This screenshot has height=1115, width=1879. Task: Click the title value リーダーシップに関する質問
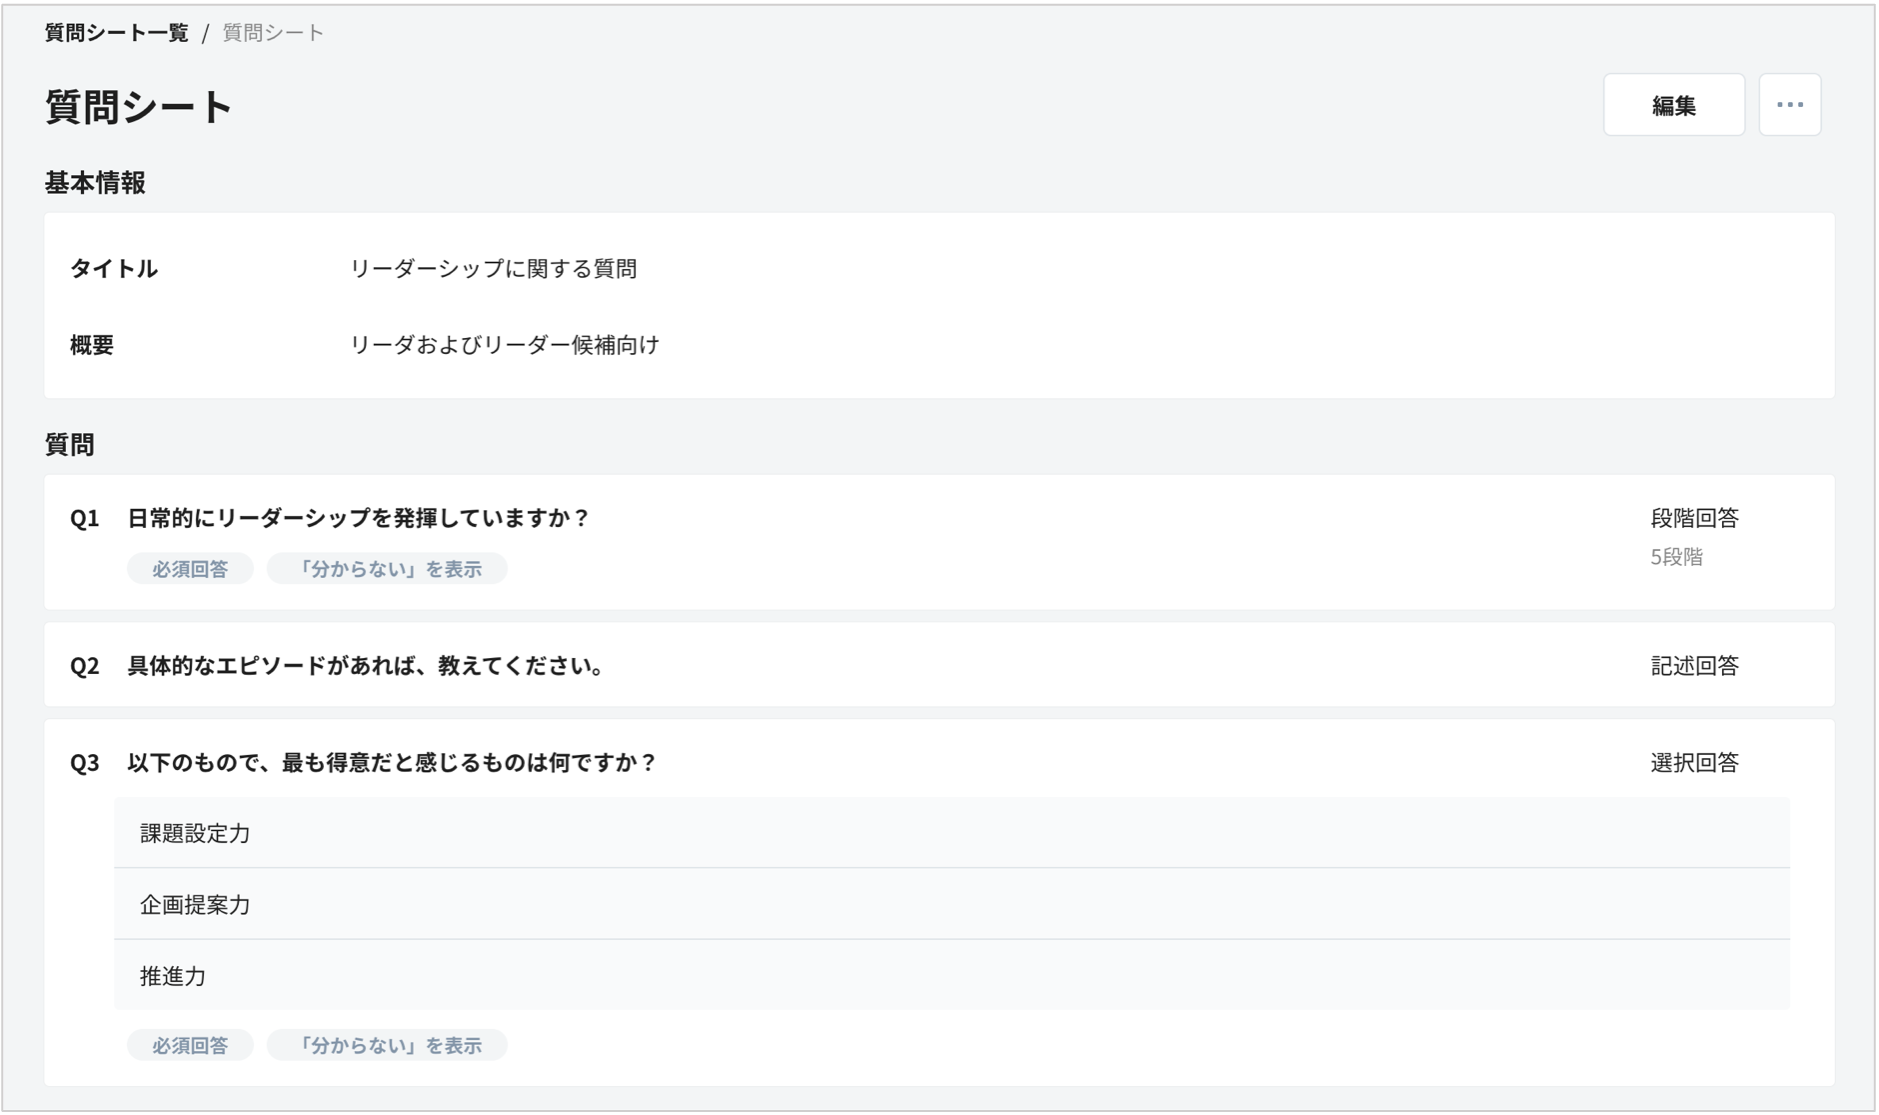coord(493,269)
